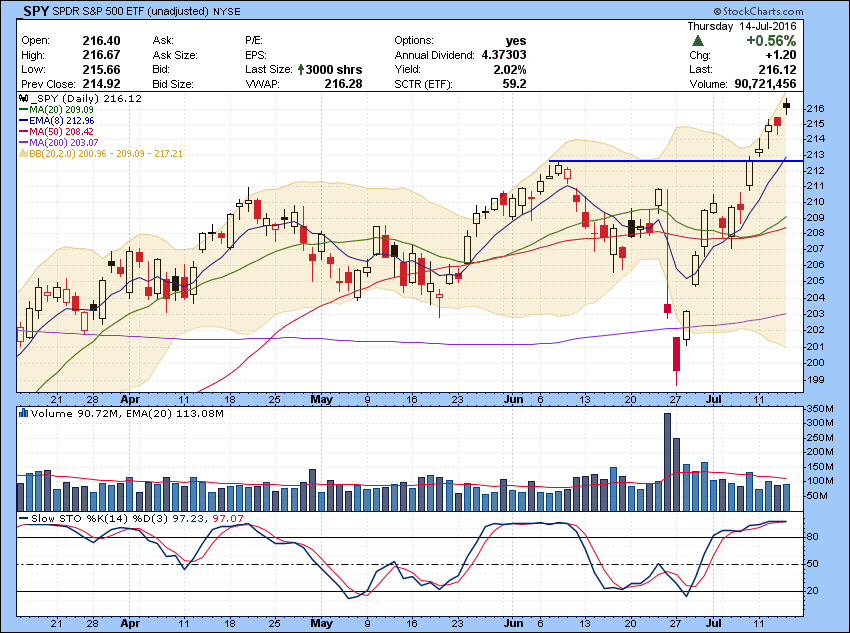This screenshot has width=850, height=633.
Task: Click the _SPY (Daily) 216.12 chart label
Action: point(86,99)
